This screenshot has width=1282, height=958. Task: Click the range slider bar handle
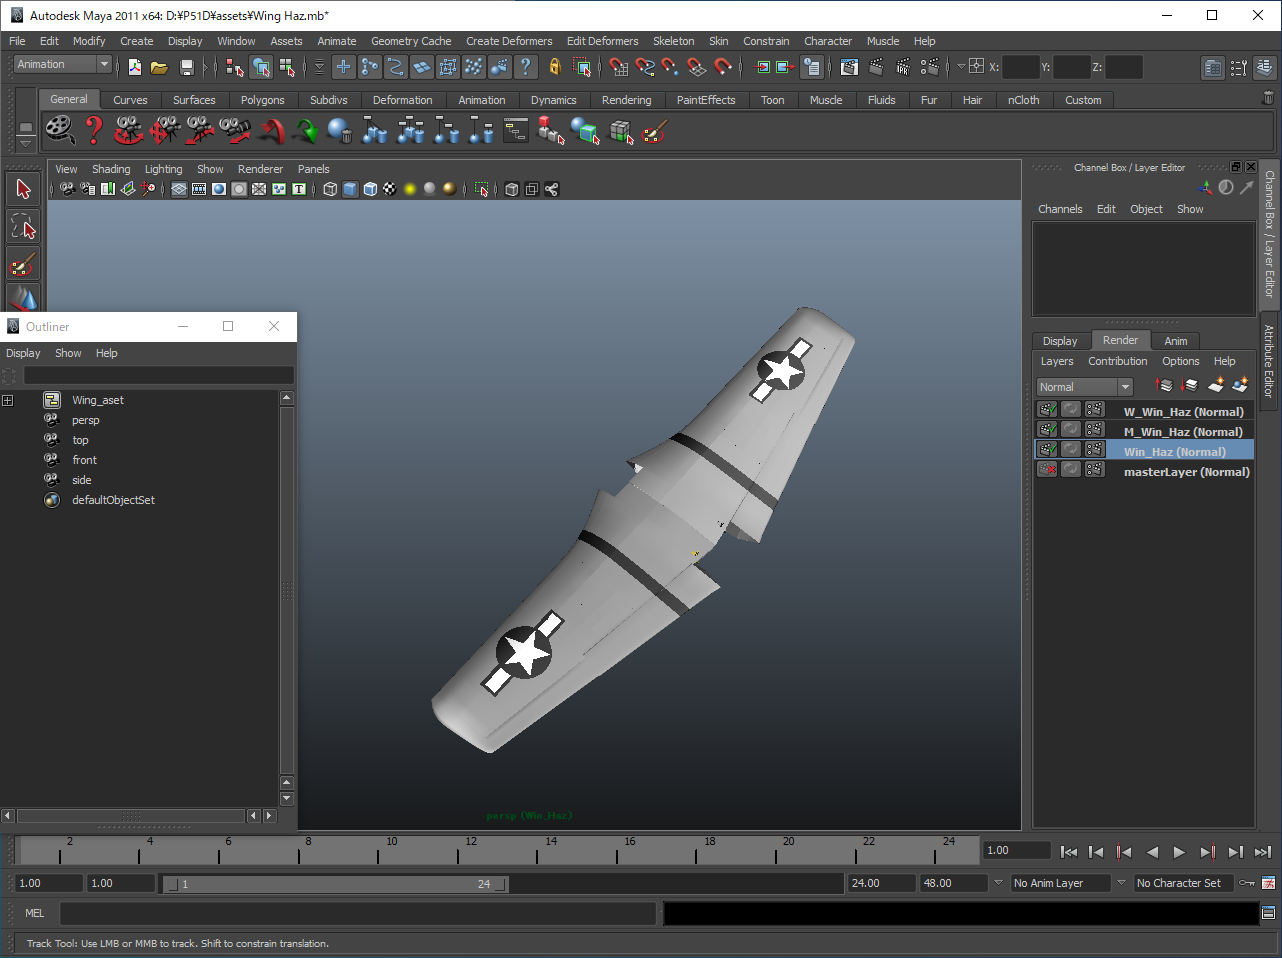(335, 884)
